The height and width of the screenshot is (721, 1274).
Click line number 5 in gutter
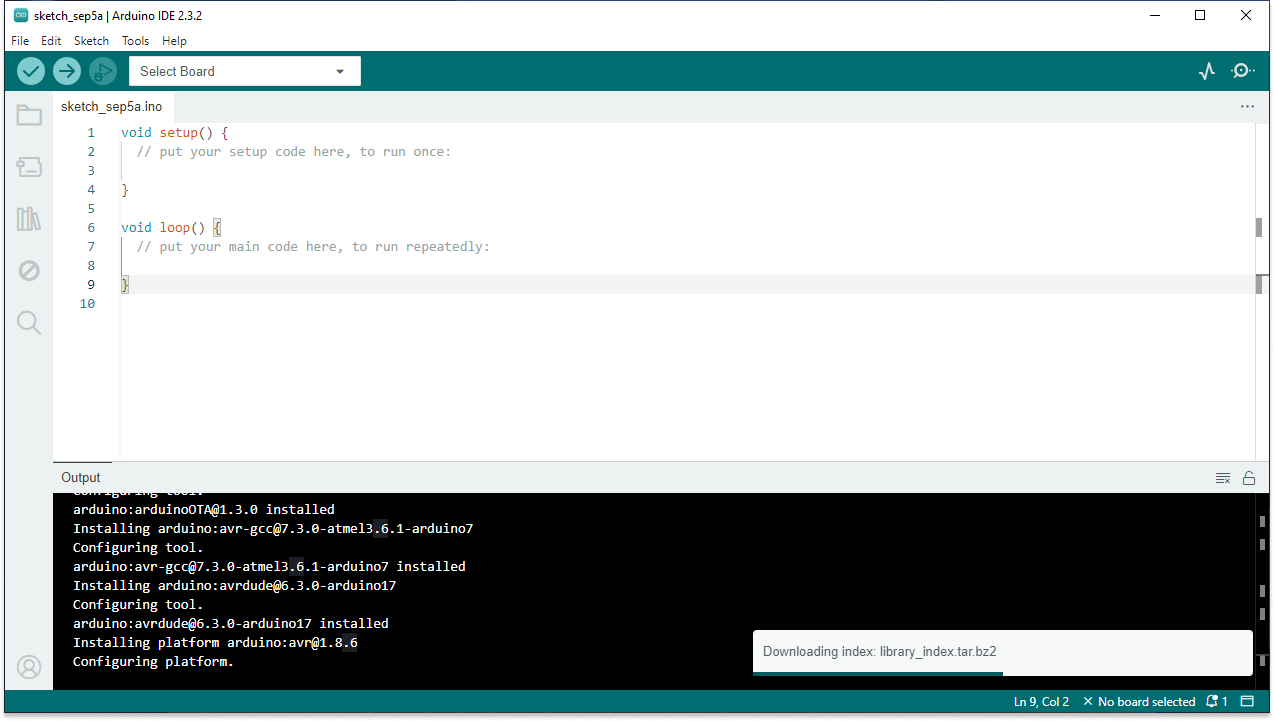click(x=91, y=209)
